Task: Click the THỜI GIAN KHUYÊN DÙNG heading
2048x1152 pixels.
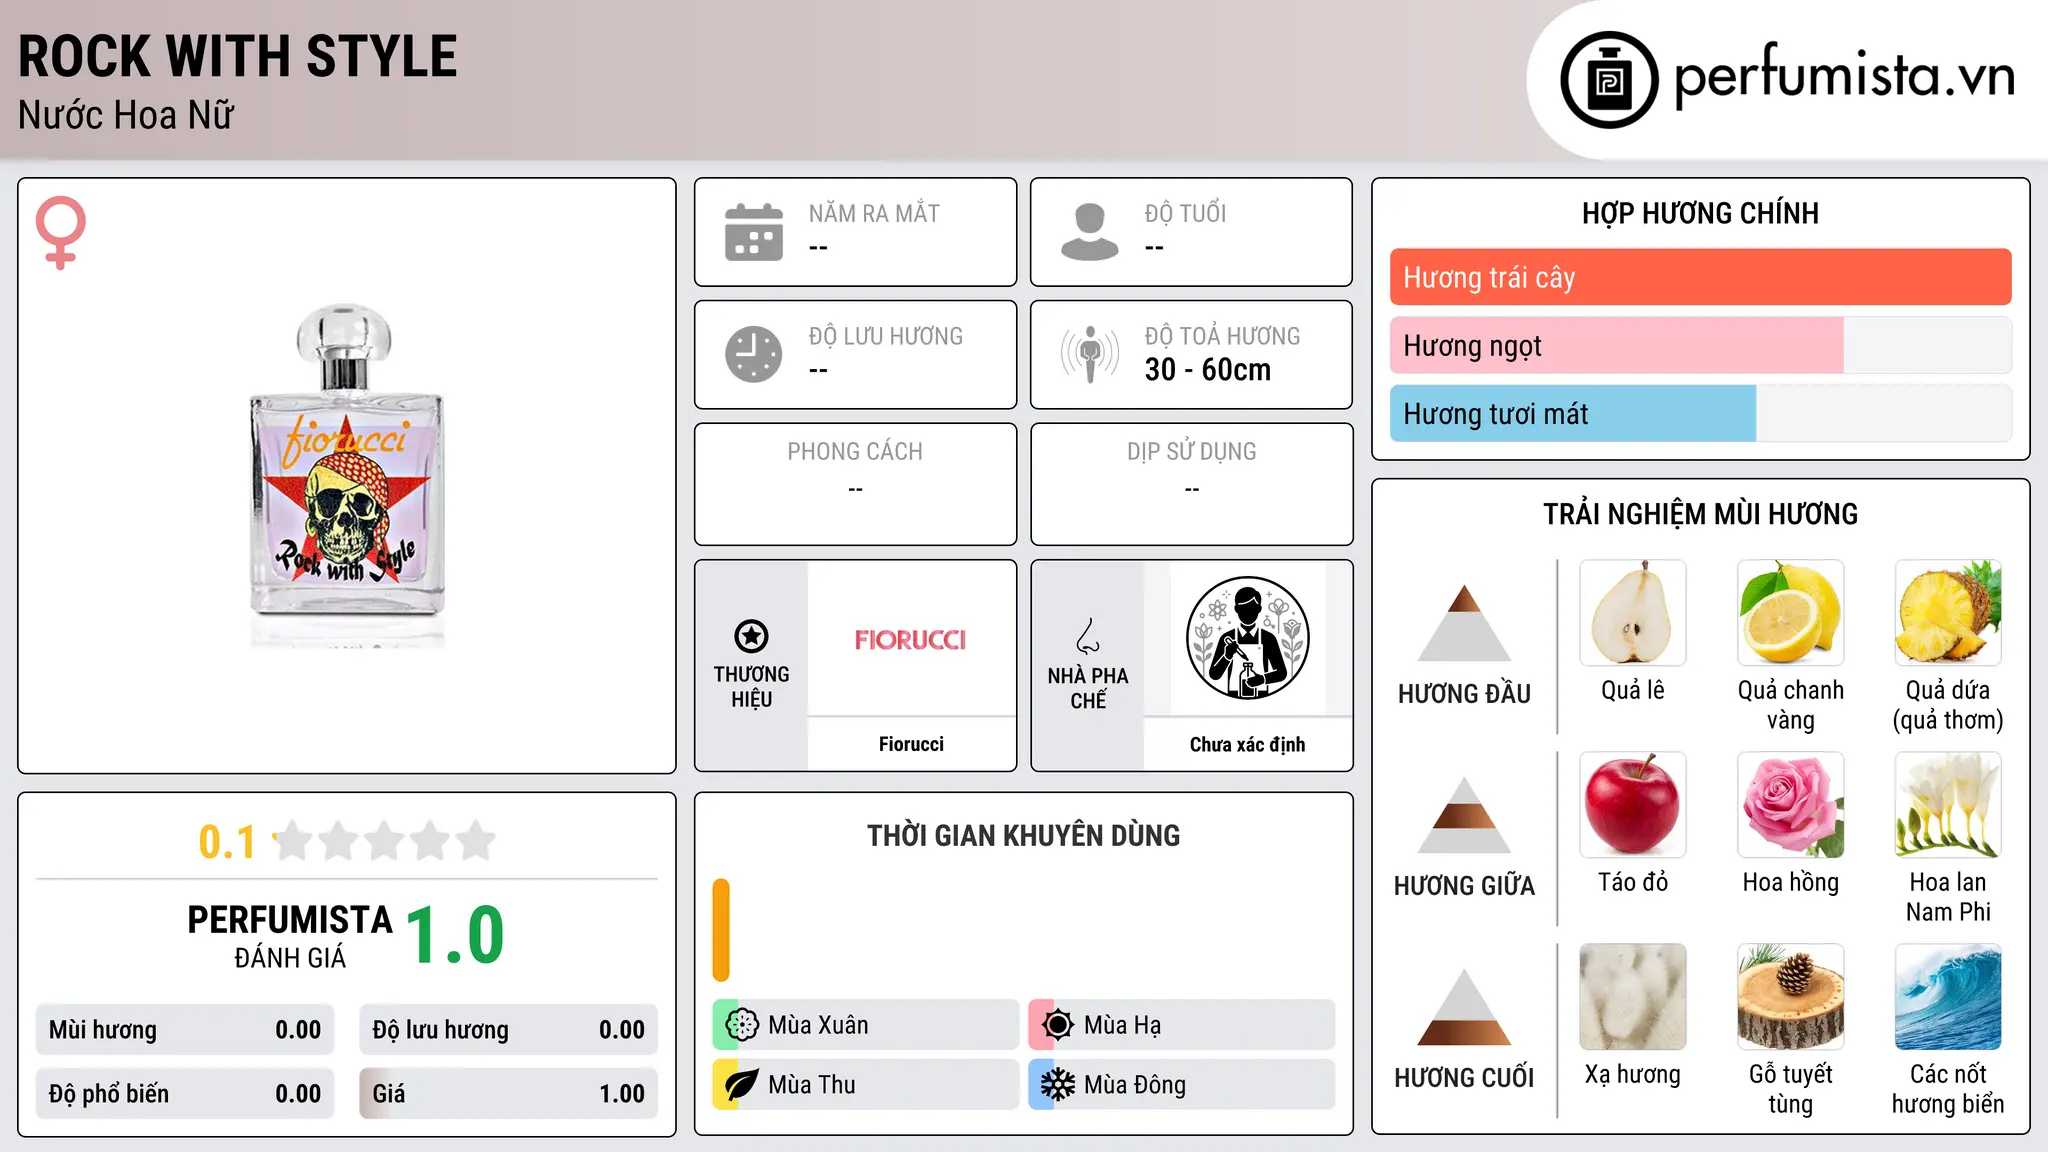Action: pyautogui.click(x=1023, y=835)
